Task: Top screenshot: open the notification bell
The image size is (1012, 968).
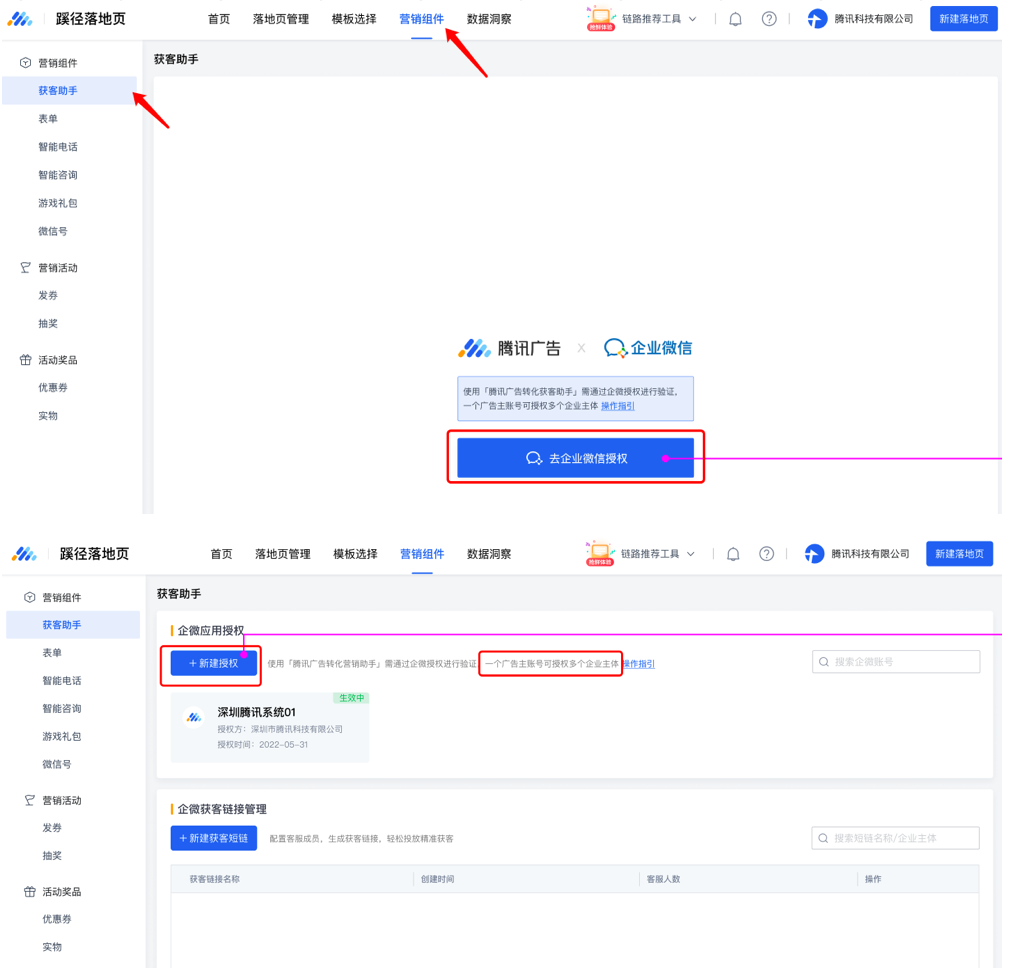Action: tap(735, 19)
